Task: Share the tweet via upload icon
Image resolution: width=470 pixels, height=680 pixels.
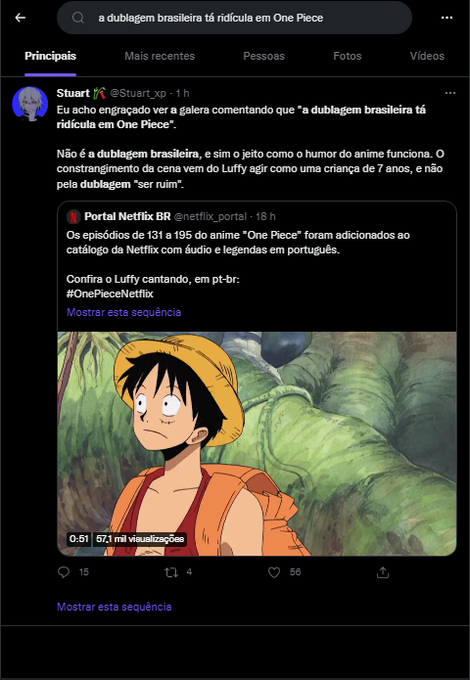Action: pos(382,572)
